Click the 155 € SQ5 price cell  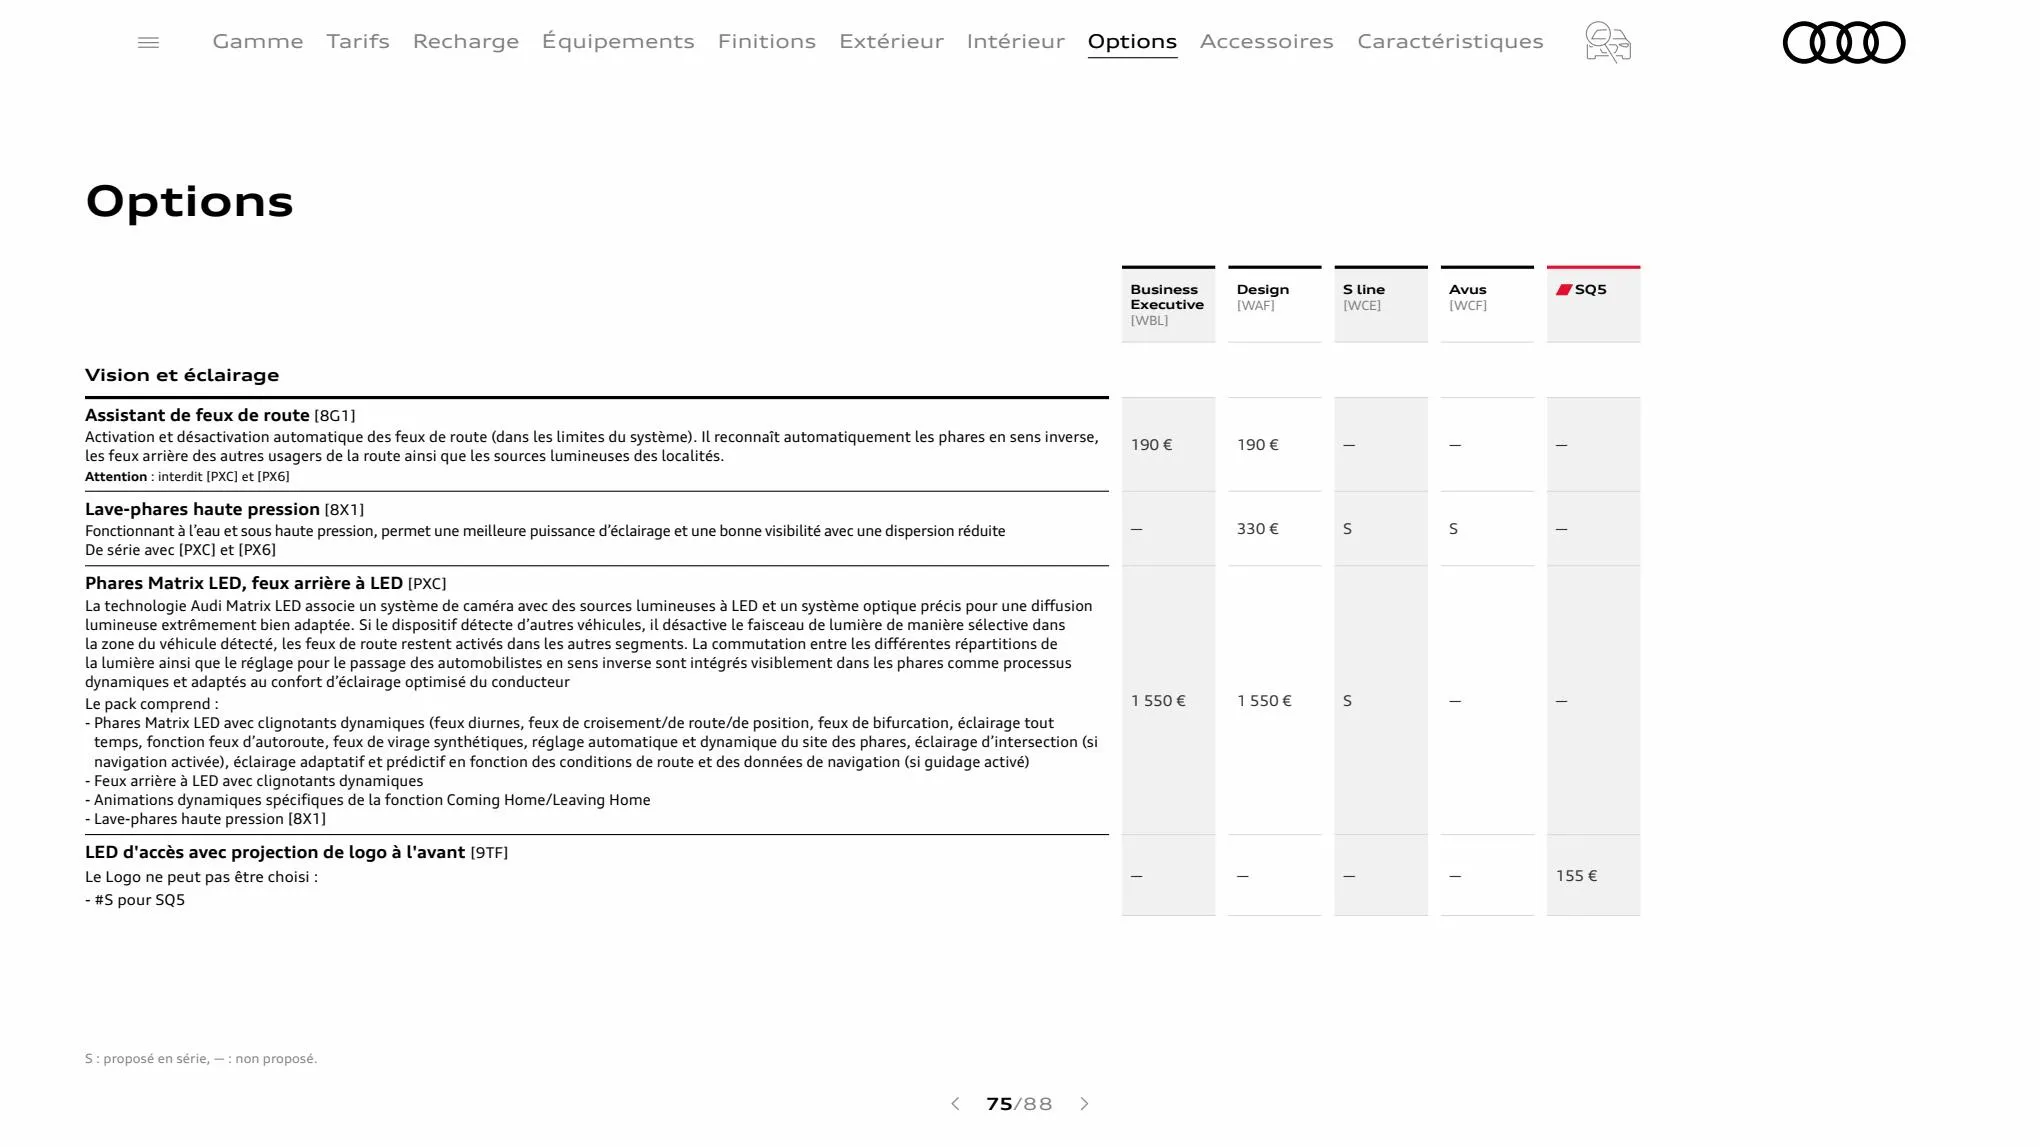tap(1576, 876)
